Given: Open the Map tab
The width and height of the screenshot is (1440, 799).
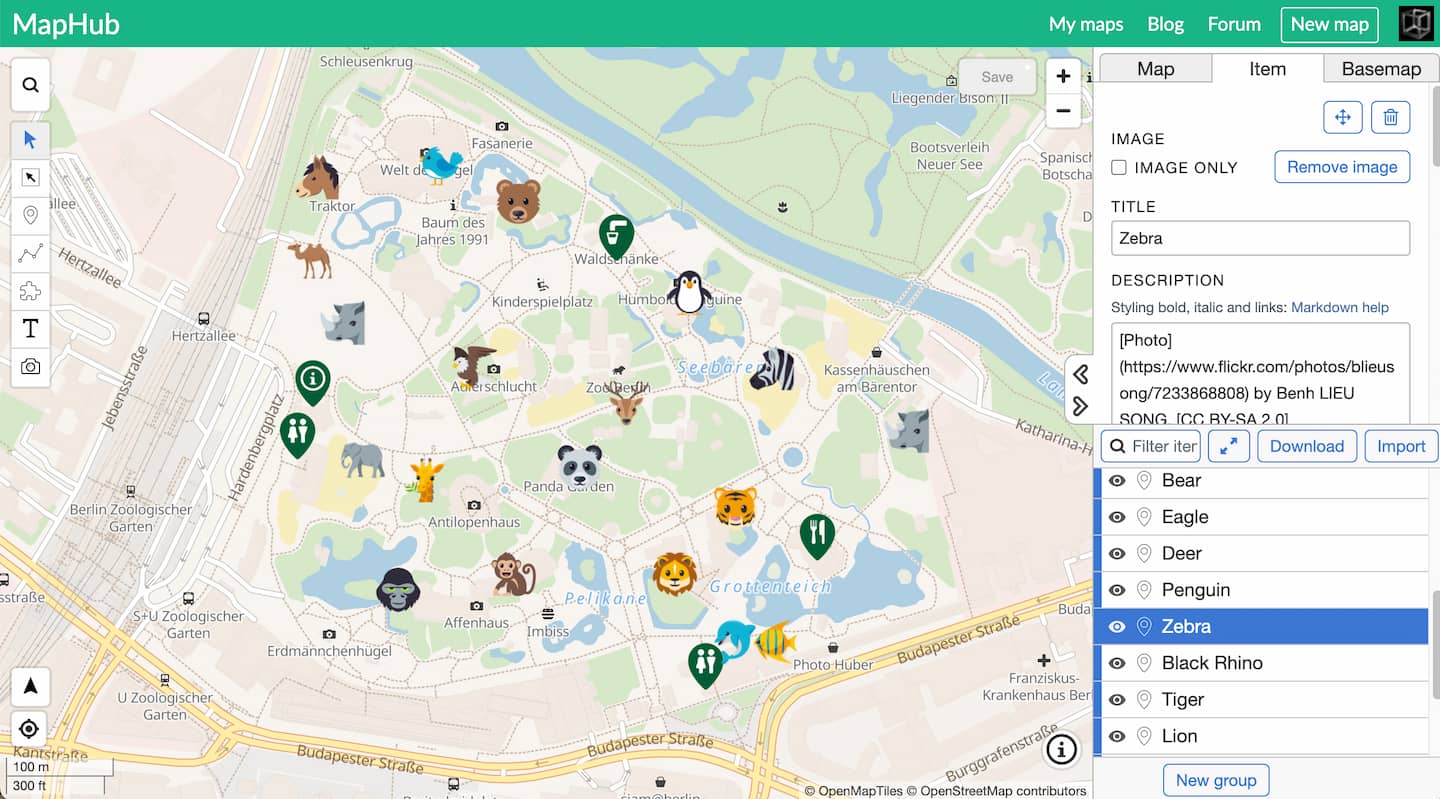Looking at the screenshot, I should coord(1155,69).
